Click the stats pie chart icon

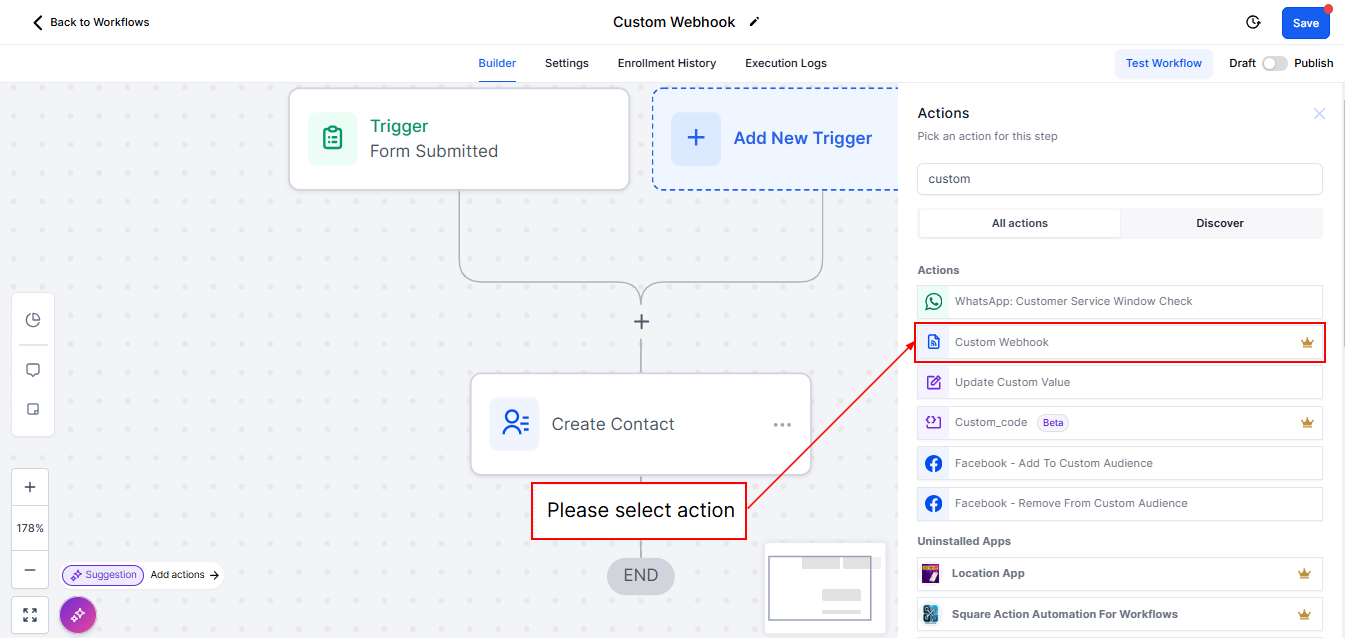tap(33, 320)
